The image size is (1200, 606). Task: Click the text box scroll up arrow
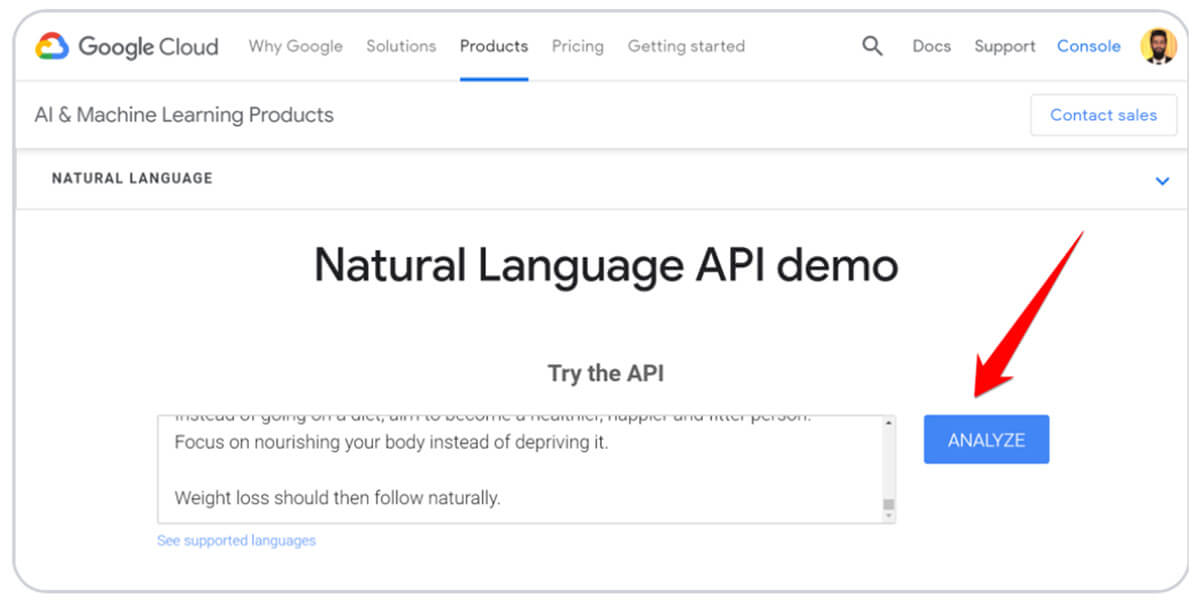[887, 424]
